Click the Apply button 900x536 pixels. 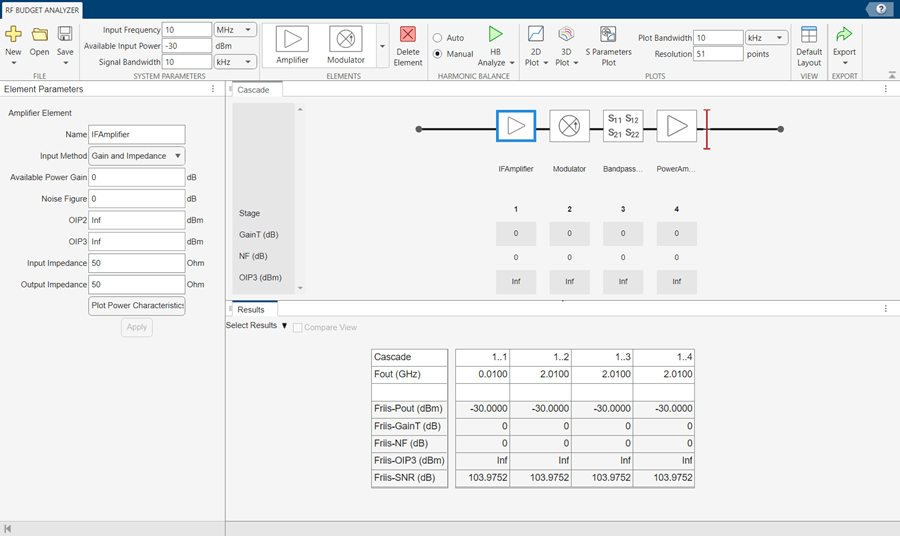point(137,327)
